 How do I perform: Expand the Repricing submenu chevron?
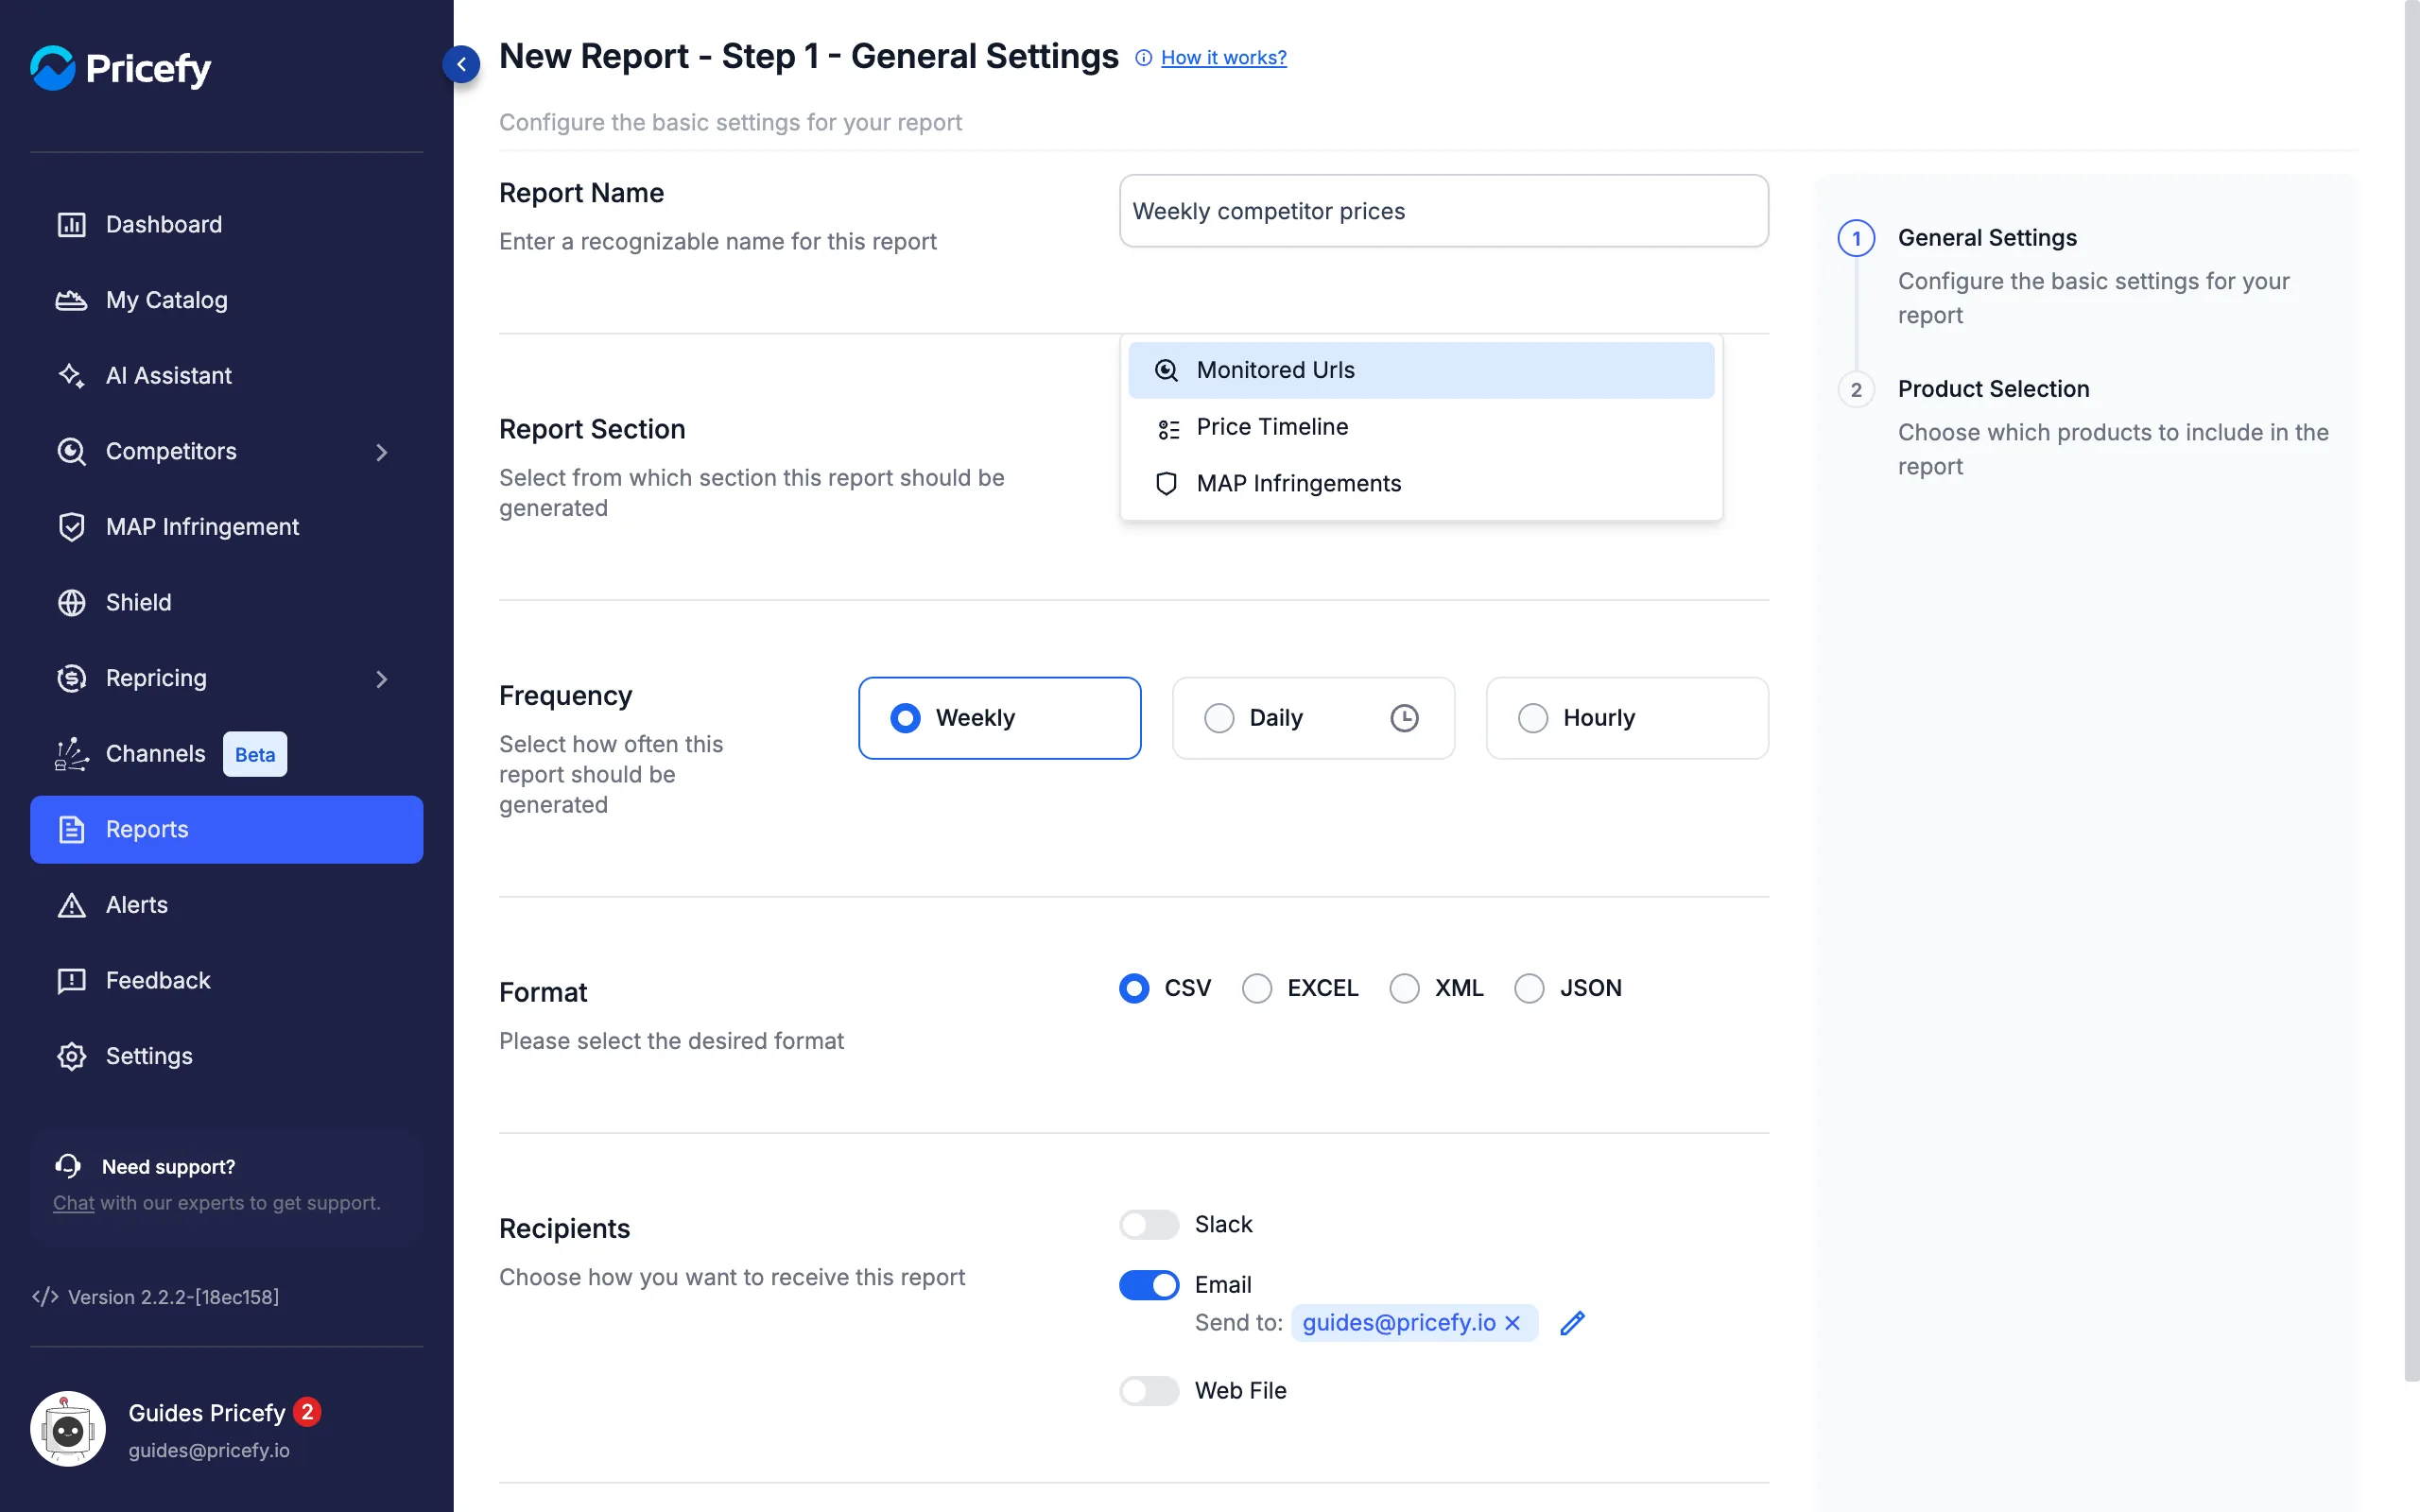[x=381, y=679]
